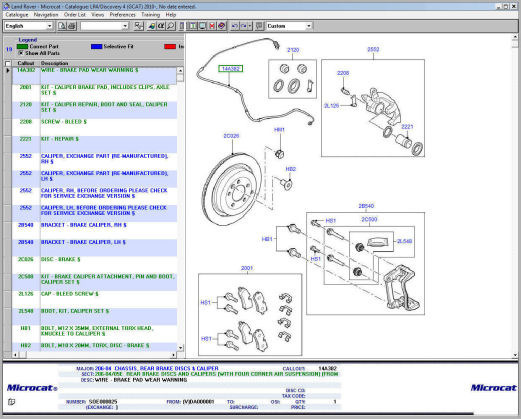Open the empty combo box beside the printer icon
The height and width of the screenshot is (419, 521).
click(125, 26)
